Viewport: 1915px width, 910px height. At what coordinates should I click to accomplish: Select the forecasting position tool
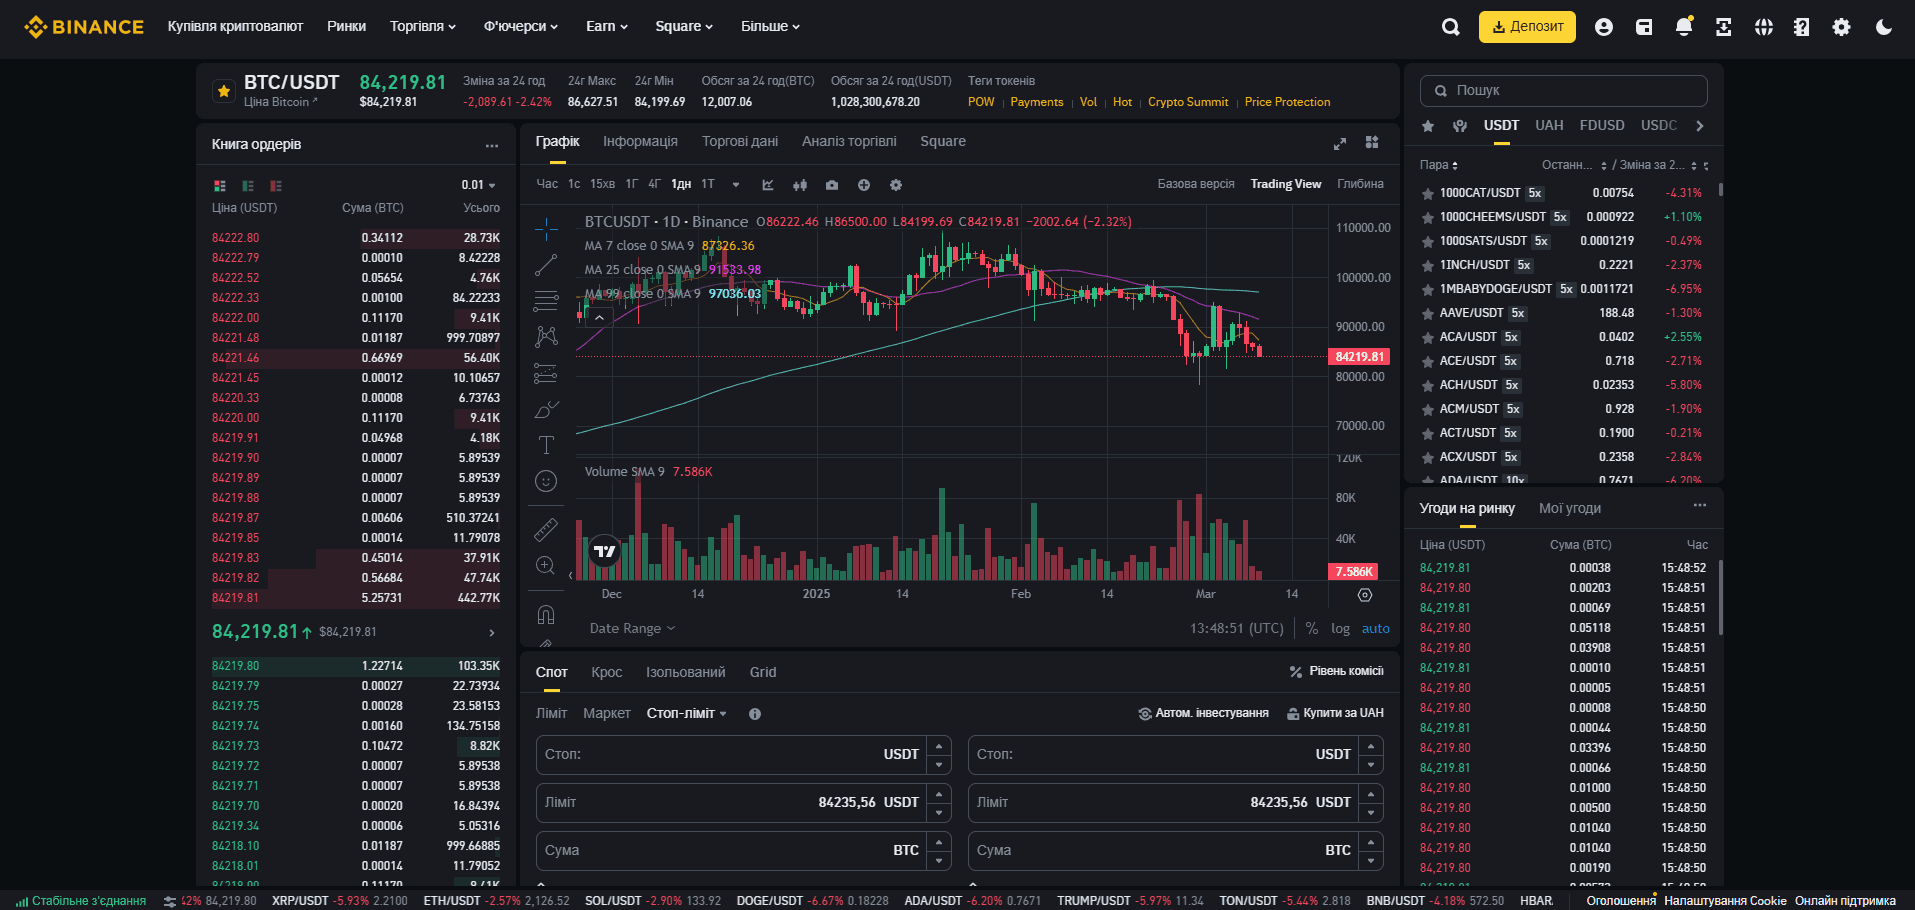[546, 373]
